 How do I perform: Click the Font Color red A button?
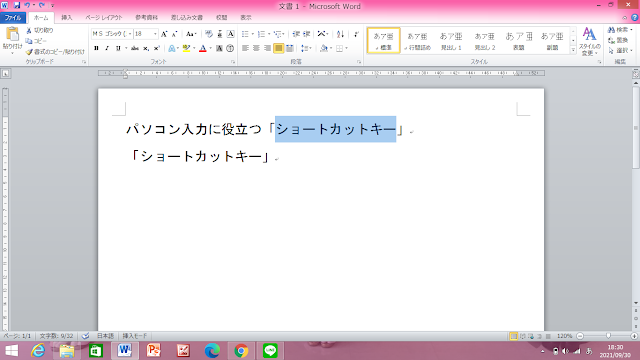[x=203, y=48]
